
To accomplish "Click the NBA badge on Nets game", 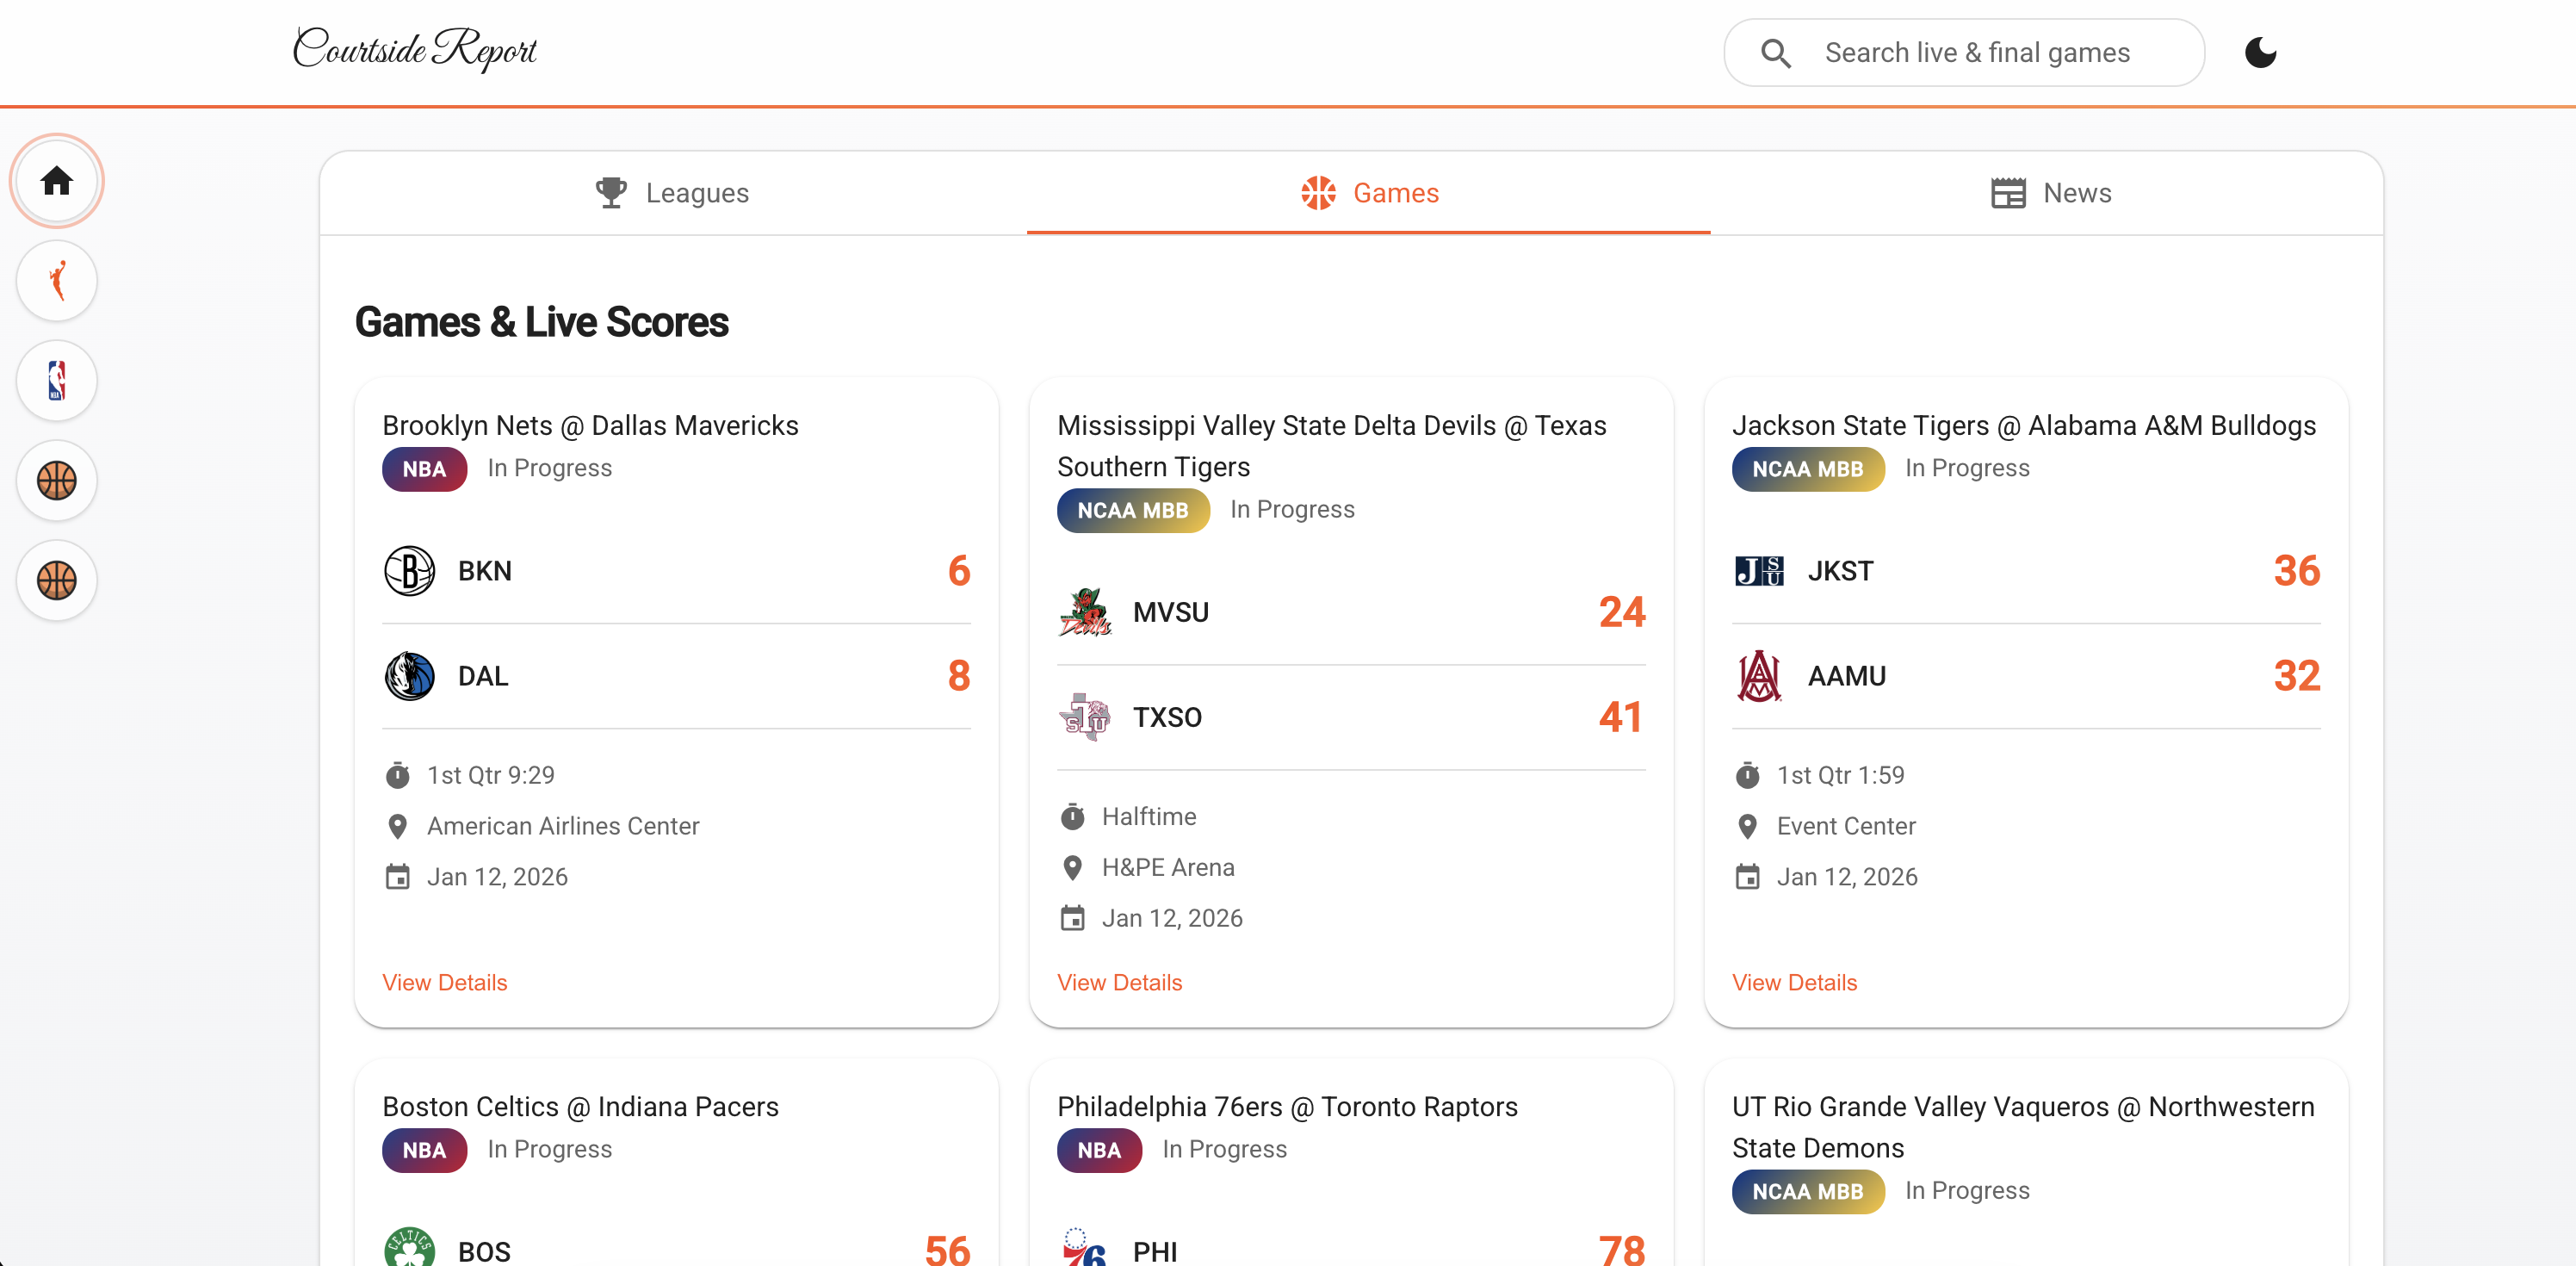I will [x=424, y=469].
